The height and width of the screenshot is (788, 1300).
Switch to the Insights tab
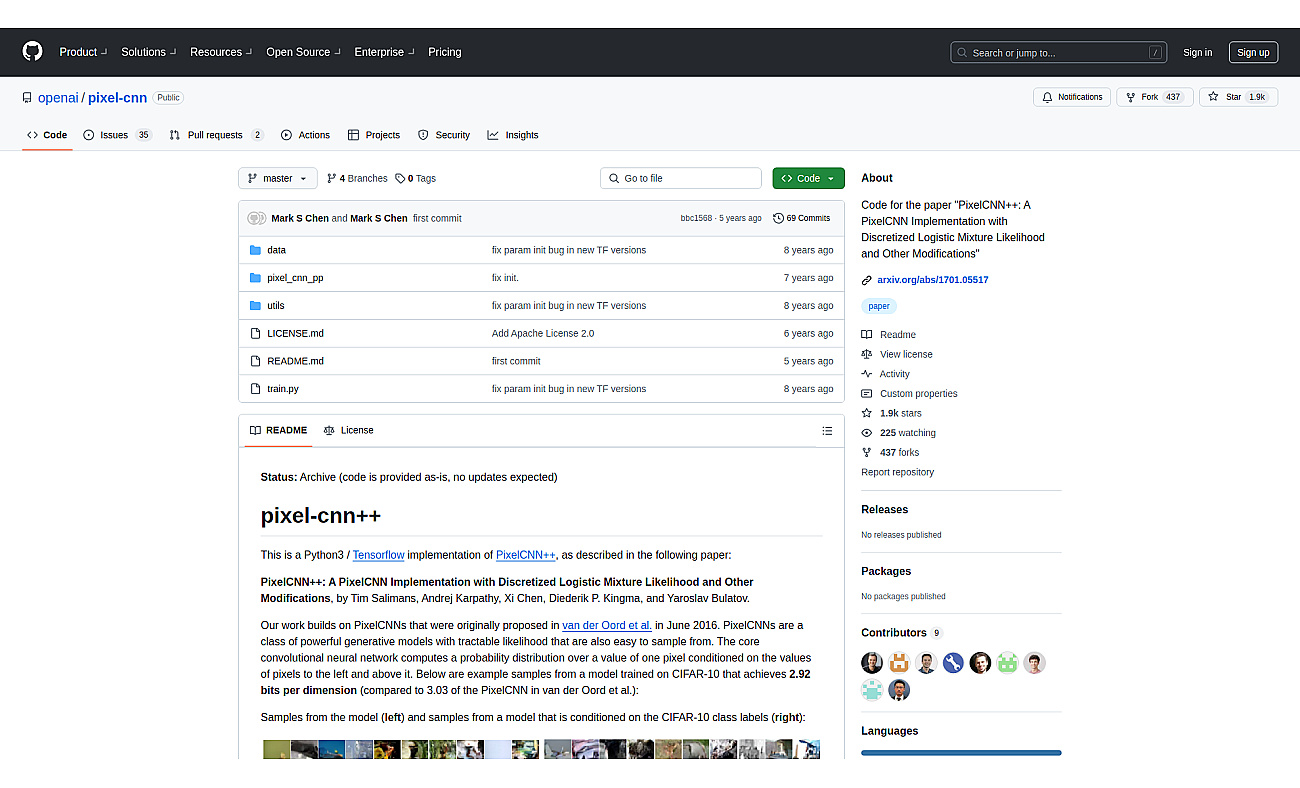point(512,135)
